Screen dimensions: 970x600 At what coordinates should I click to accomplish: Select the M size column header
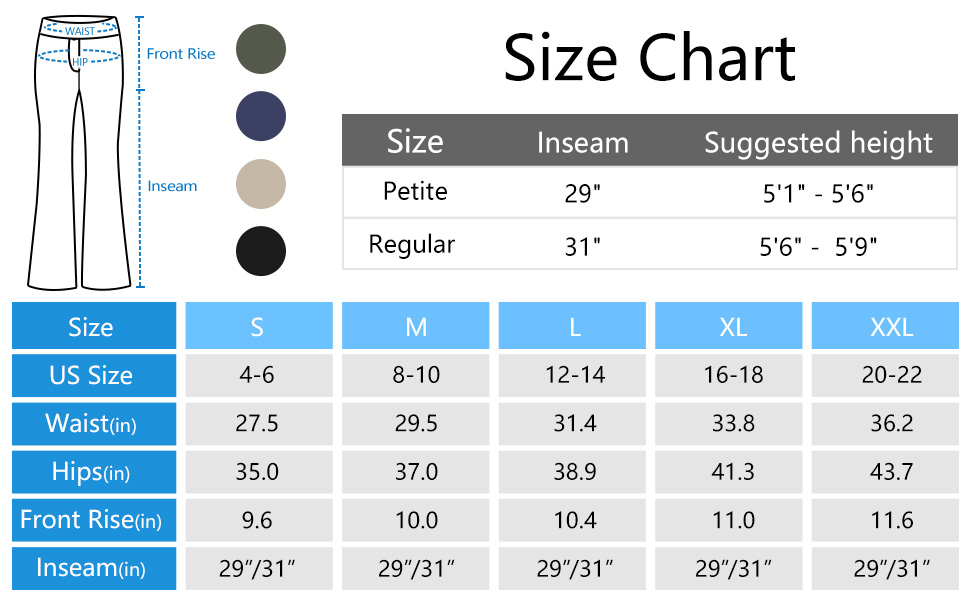point(416,327)
